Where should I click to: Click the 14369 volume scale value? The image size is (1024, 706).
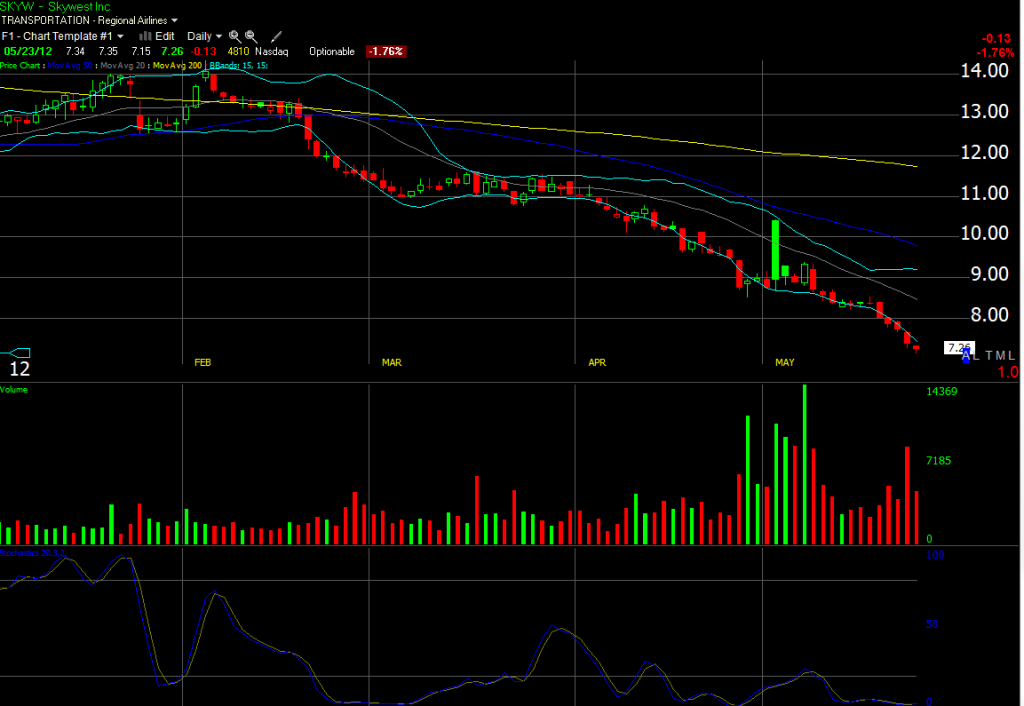pos(942,392)
